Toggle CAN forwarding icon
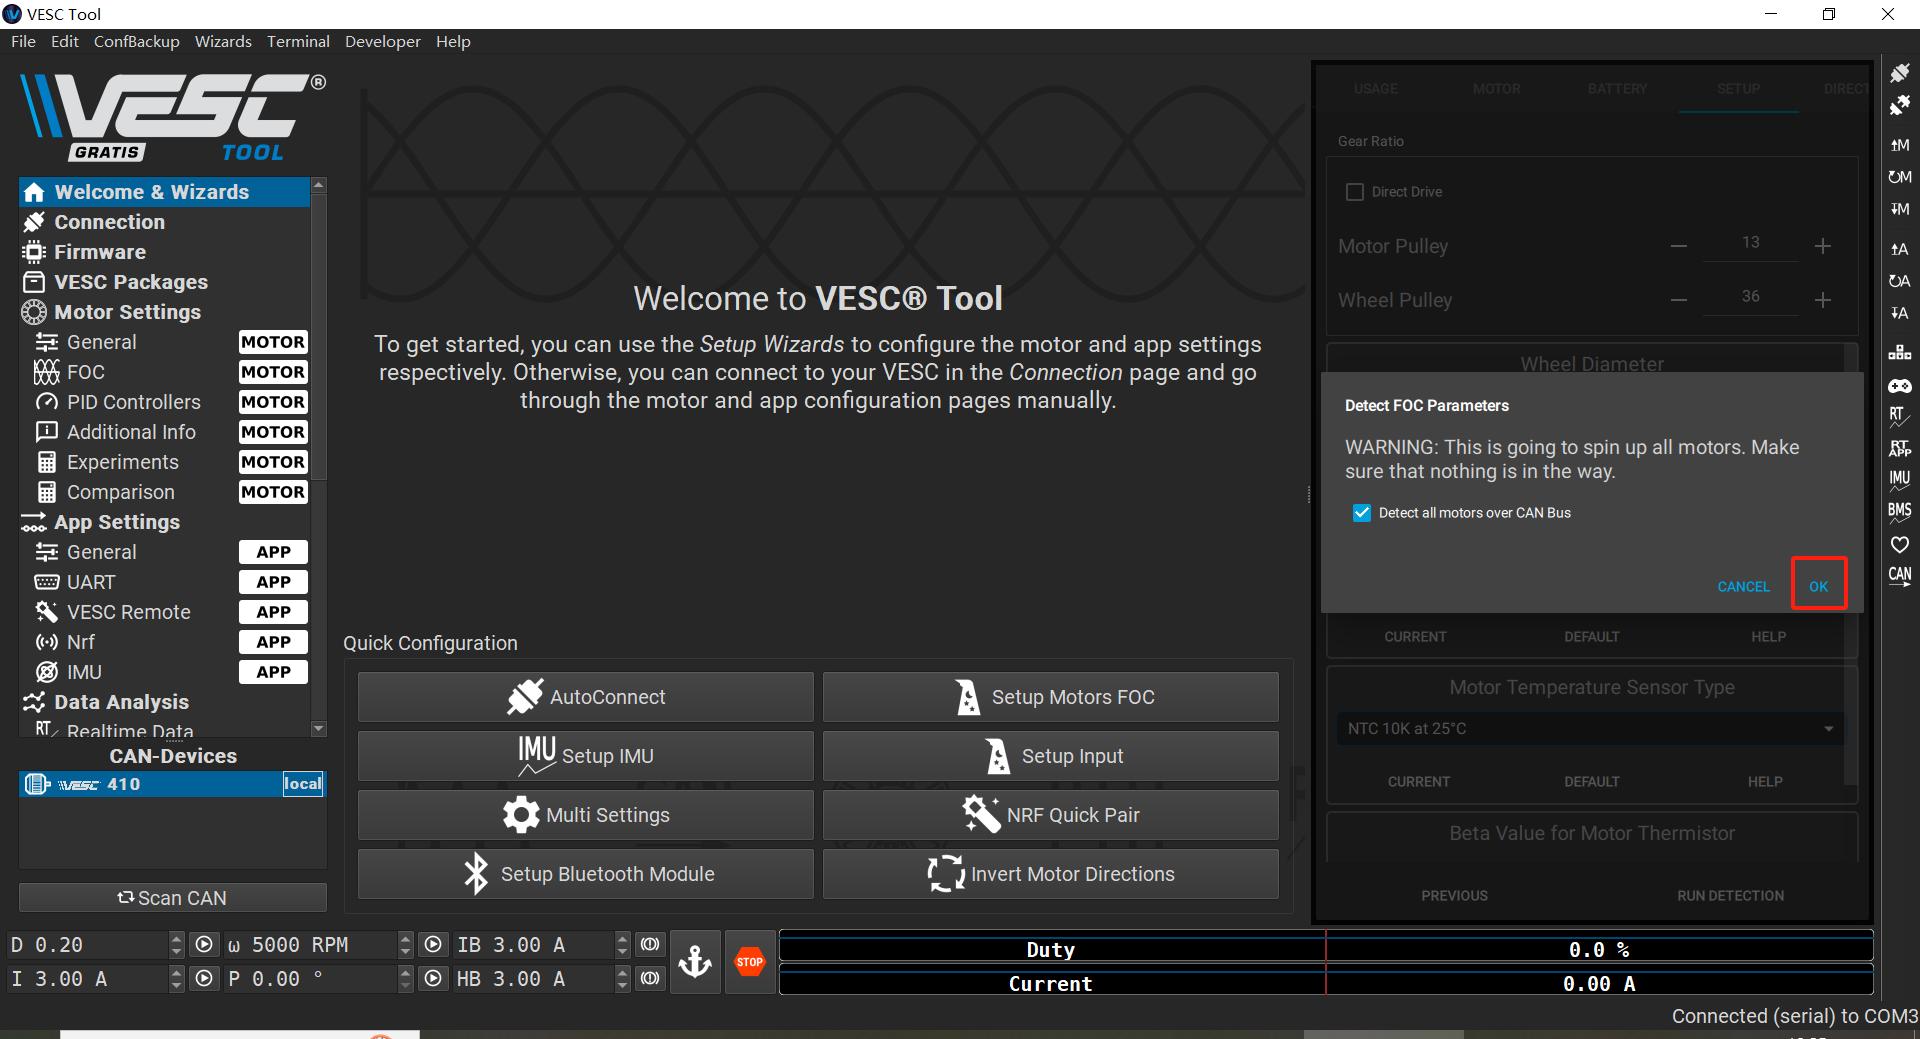1920x1039 pixels. (1899, 577)
